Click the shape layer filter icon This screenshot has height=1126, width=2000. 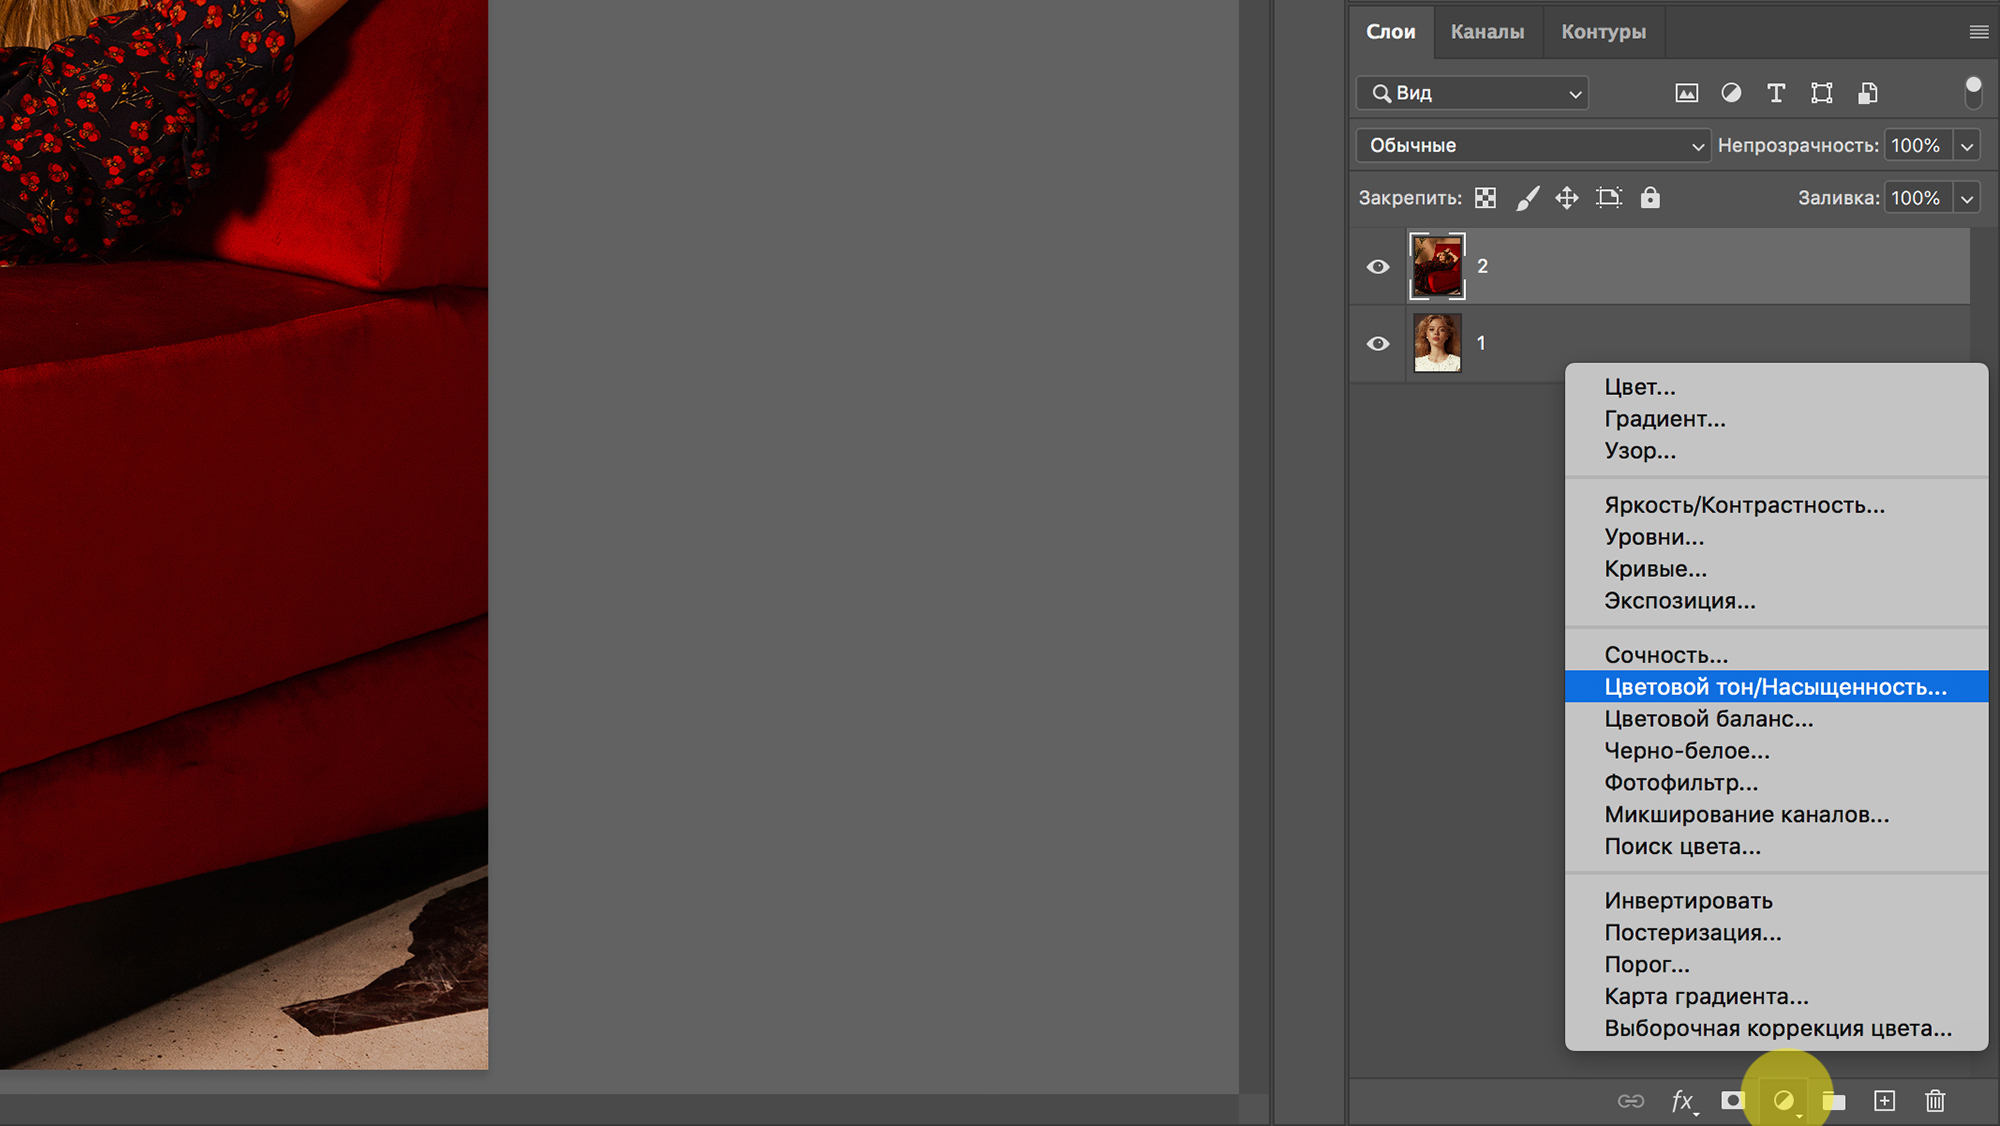1821,93
